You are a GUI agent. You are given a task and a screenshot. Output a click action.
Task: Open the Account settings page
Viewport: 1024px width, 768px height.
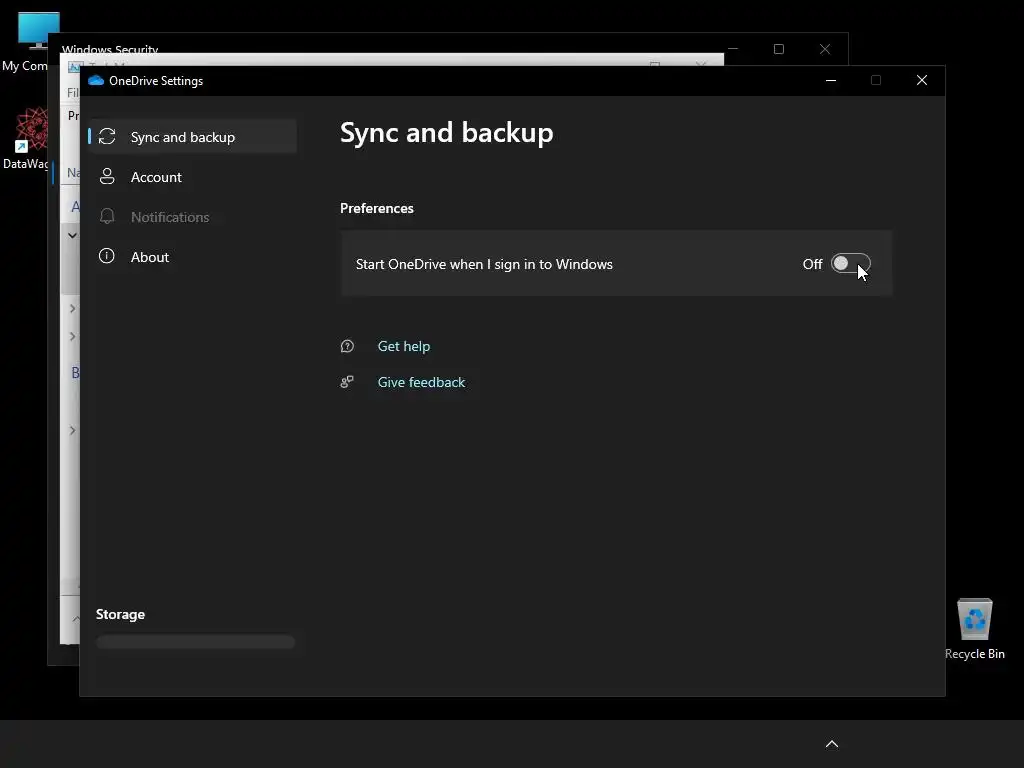point(156,177)
